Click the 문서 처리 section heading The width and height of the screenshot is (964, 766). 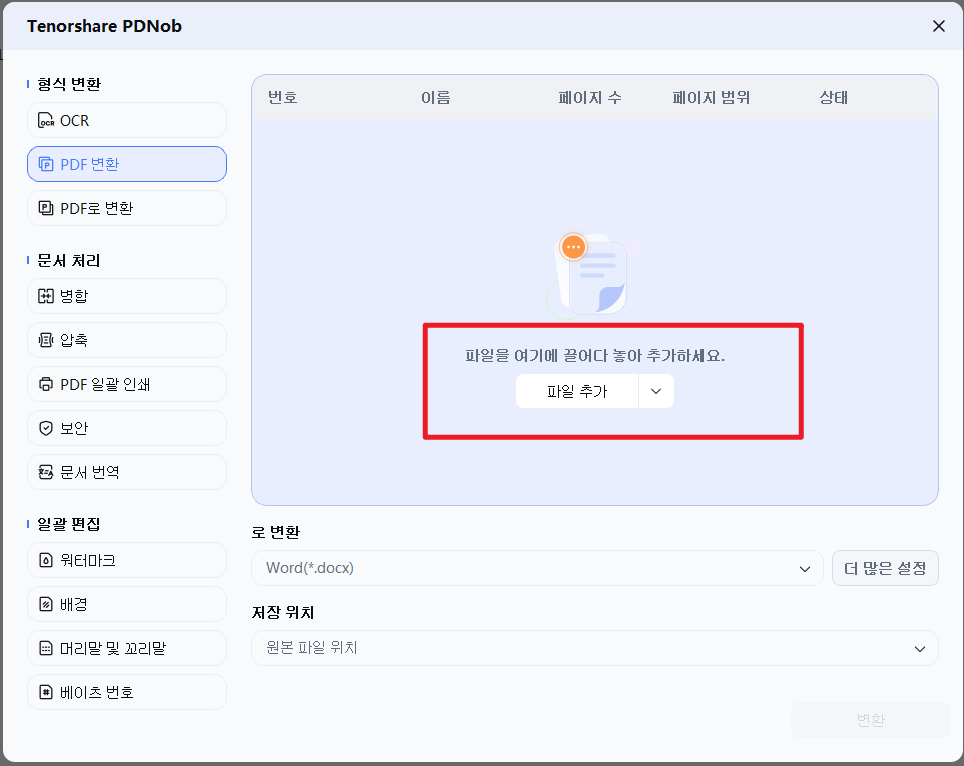(69, 261)
